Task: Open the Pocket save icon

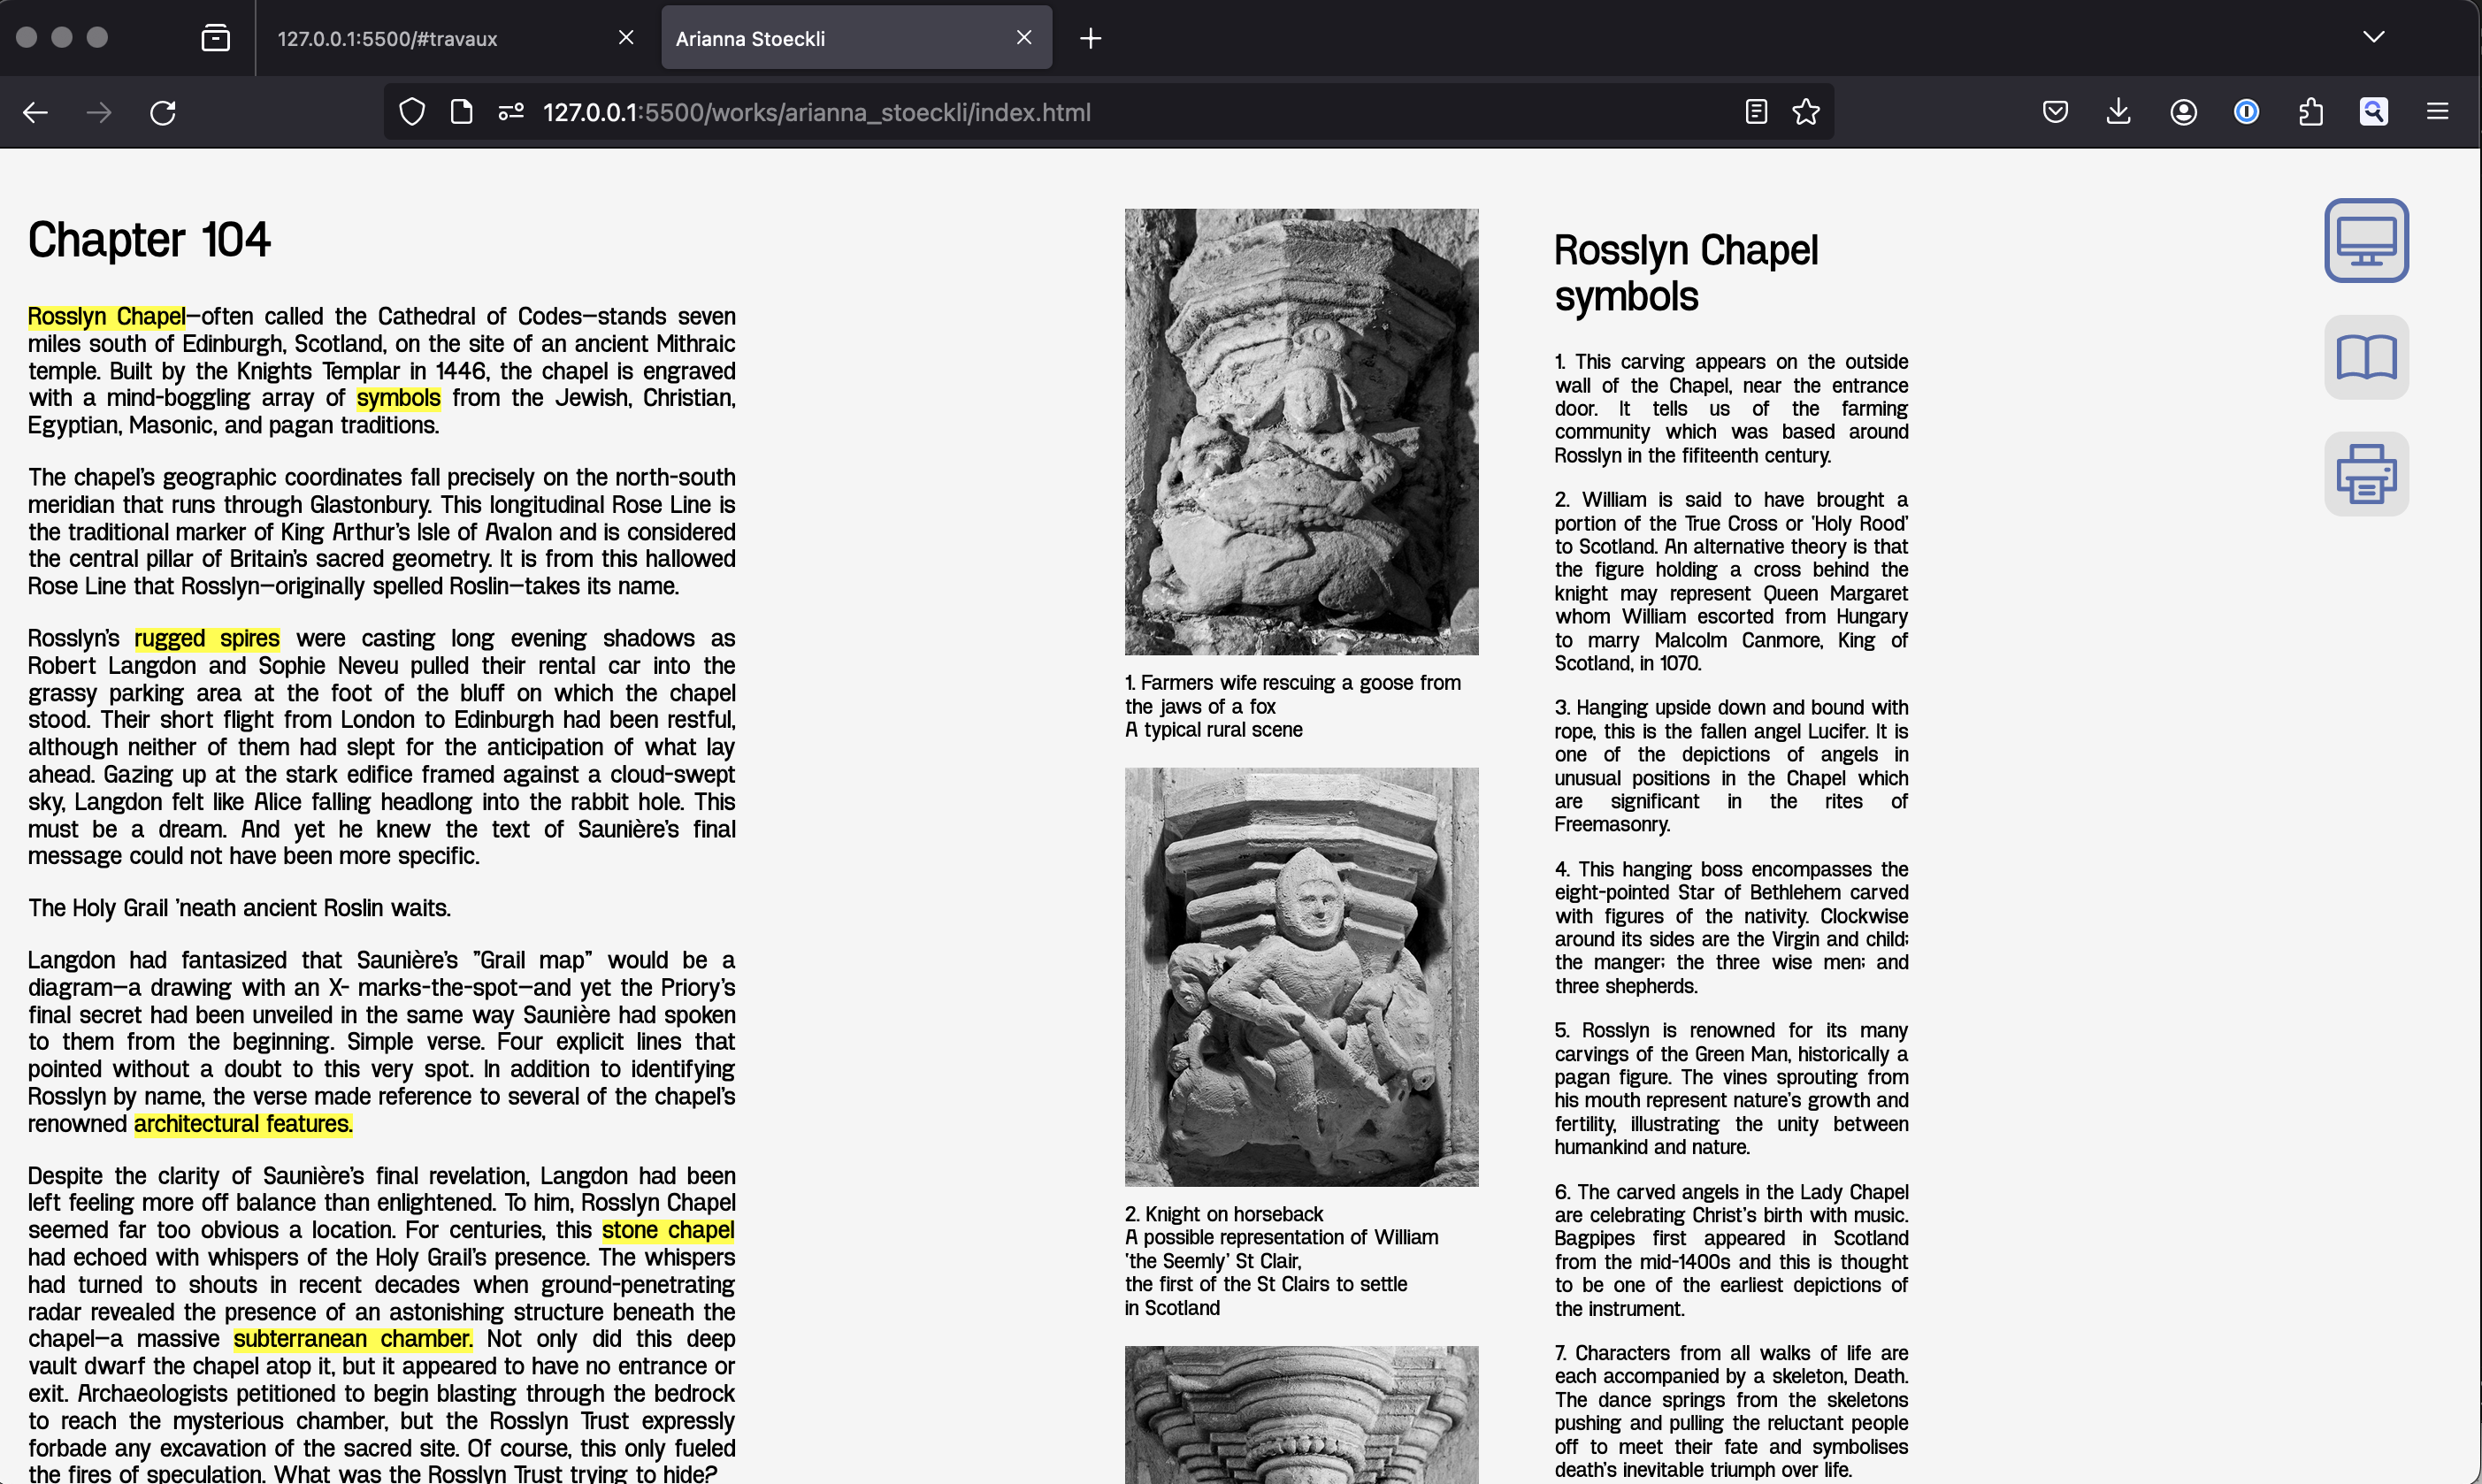Action: pos(2054,112)
